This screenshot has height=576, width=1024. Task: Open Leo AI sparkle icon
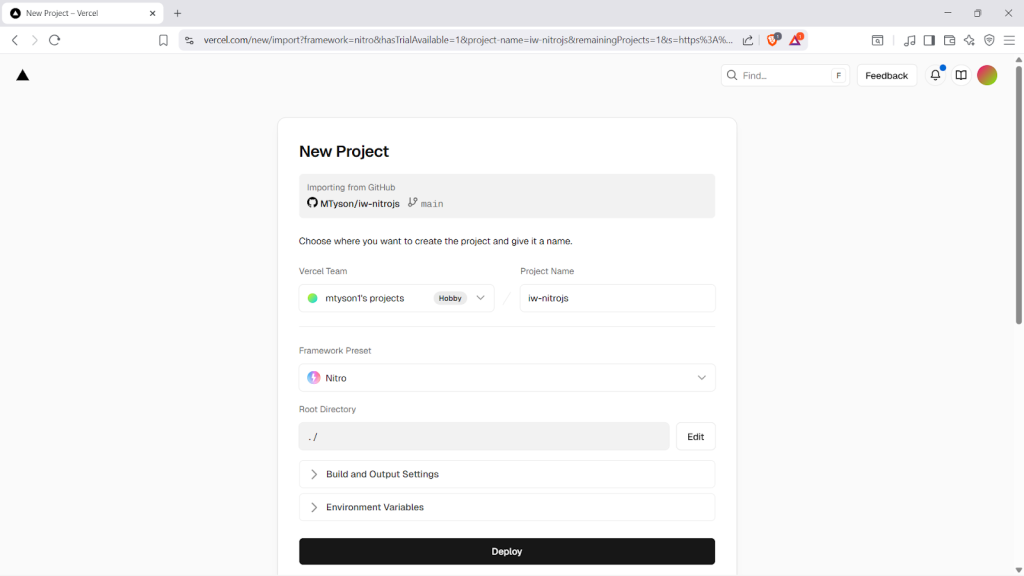969,40
